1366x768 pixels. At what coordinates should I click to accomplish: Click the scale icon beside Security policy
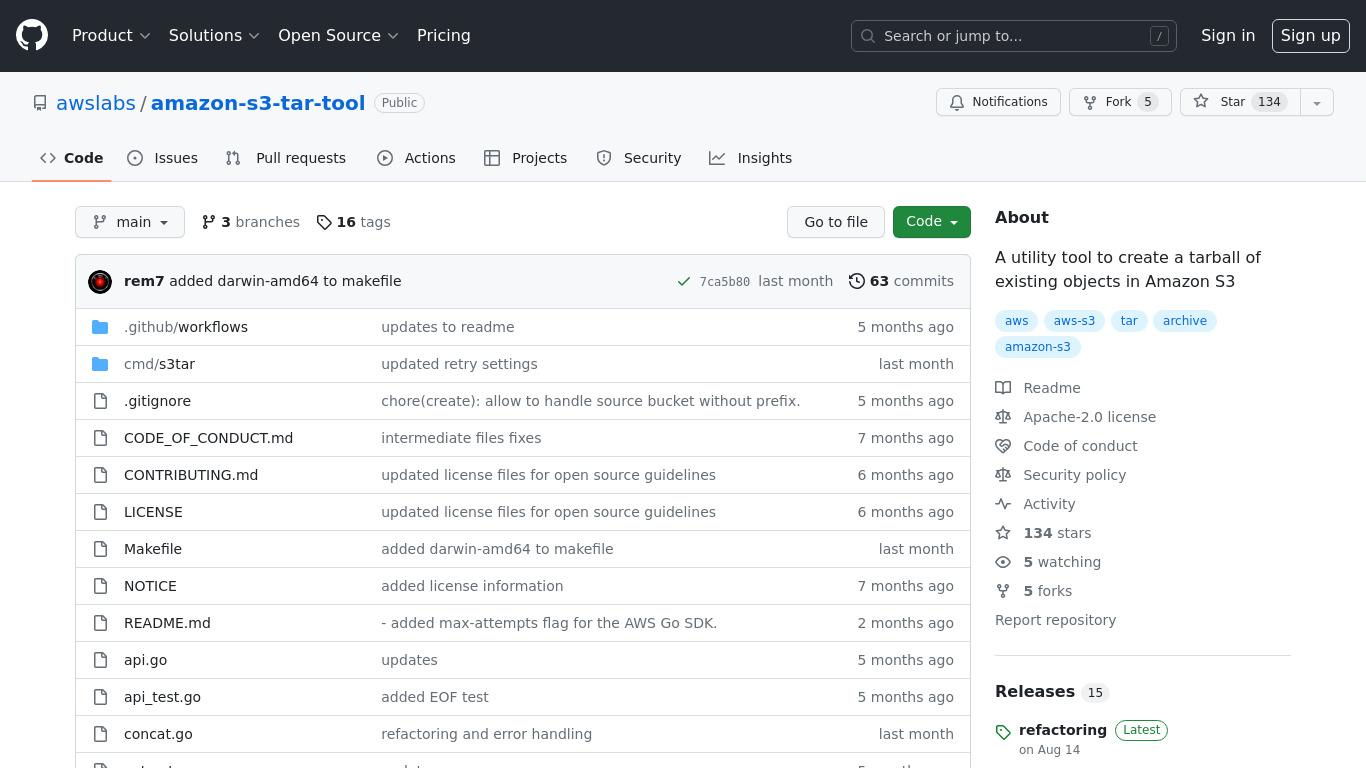pos(1003,475)
